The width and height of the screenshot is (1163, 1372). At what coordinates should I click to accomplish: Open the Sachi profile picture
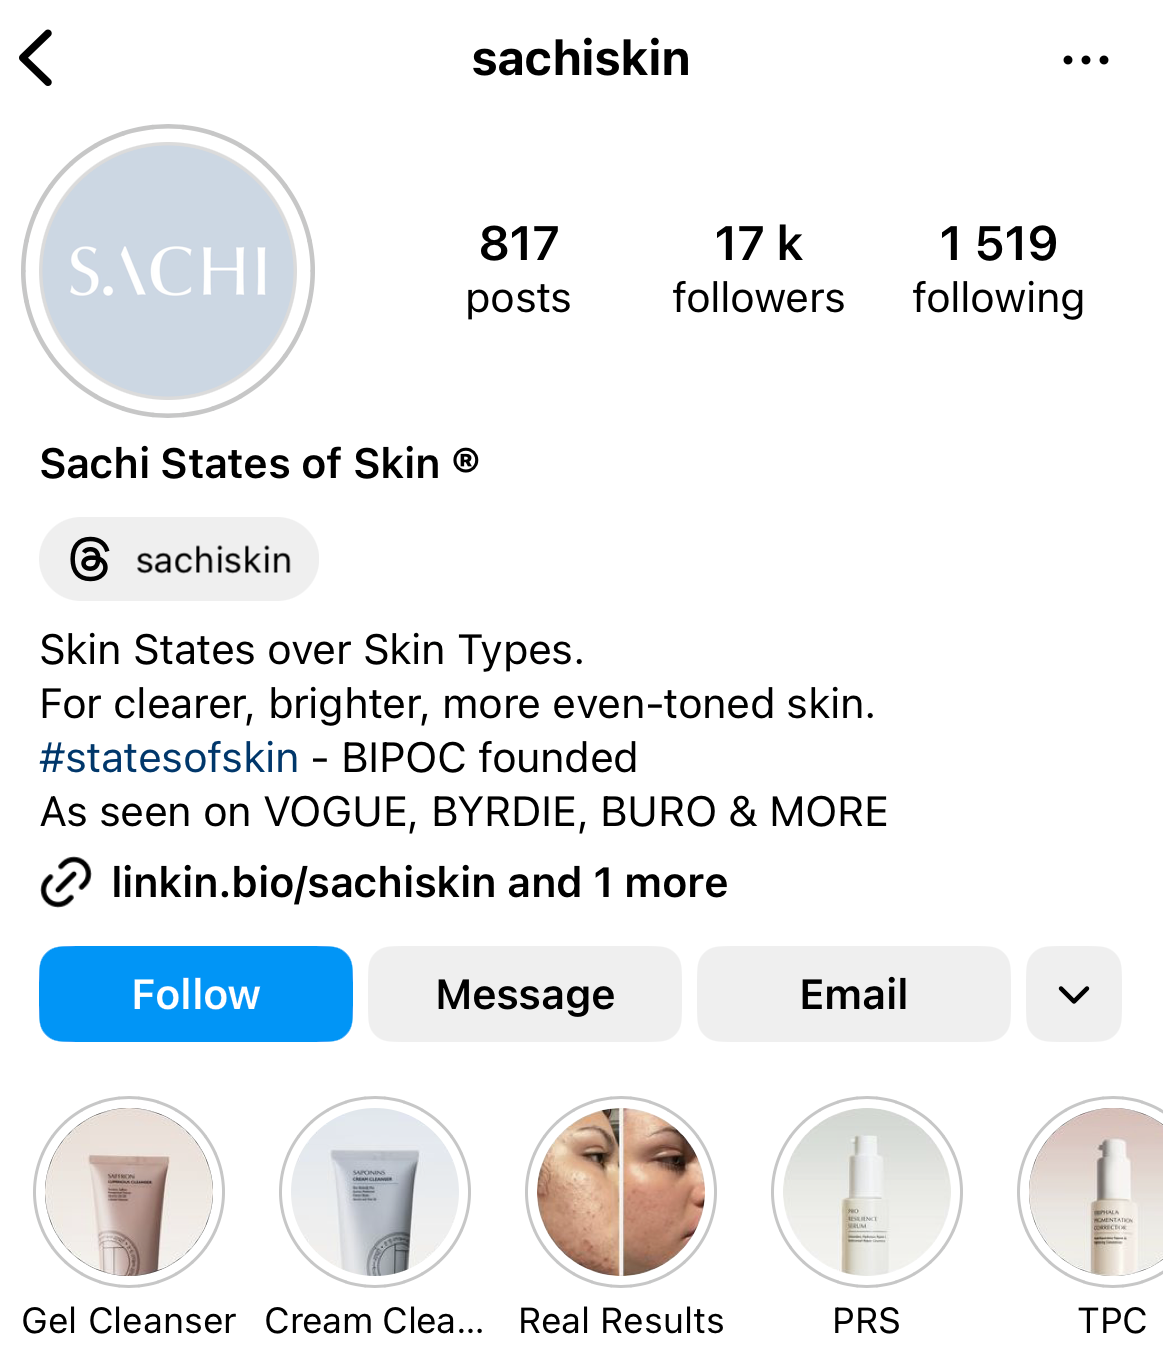click(x=168, y=271)
